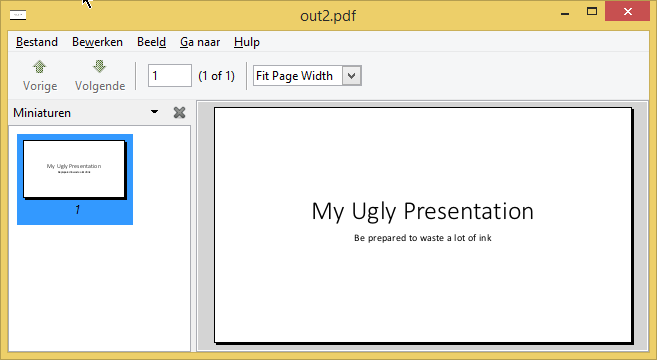Open the Ga naar menu
The height and width of the screenshot is (360, 657).
(200, 42)
